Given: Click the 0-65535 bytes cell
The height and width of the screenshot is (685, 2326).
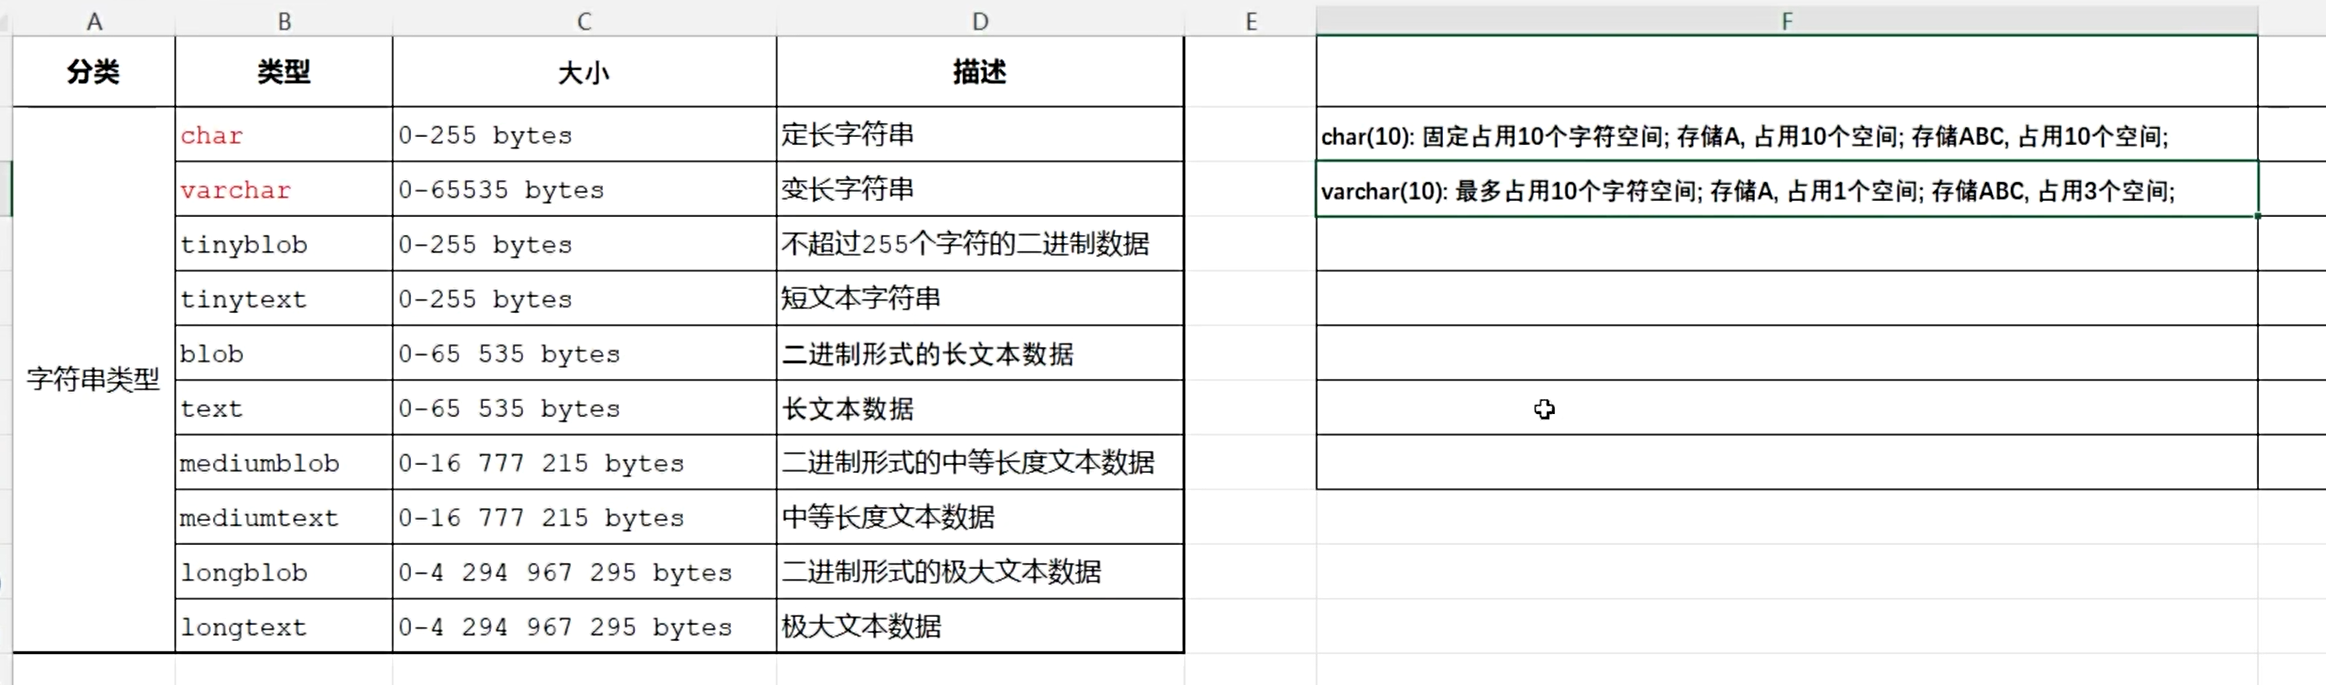Looking at the screenshot, I should click(x=584, y=189).
